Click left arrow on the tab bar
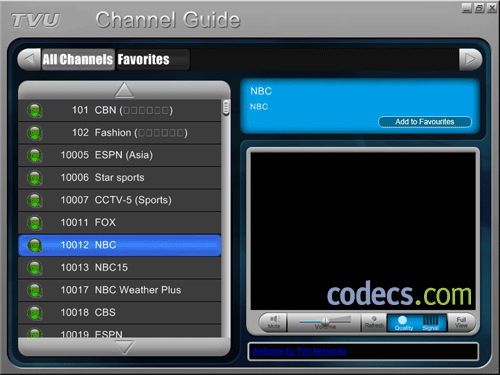Image resolution: width=500 pixels, height=375 pixels. pyautogui.click(x=29, y=59)
